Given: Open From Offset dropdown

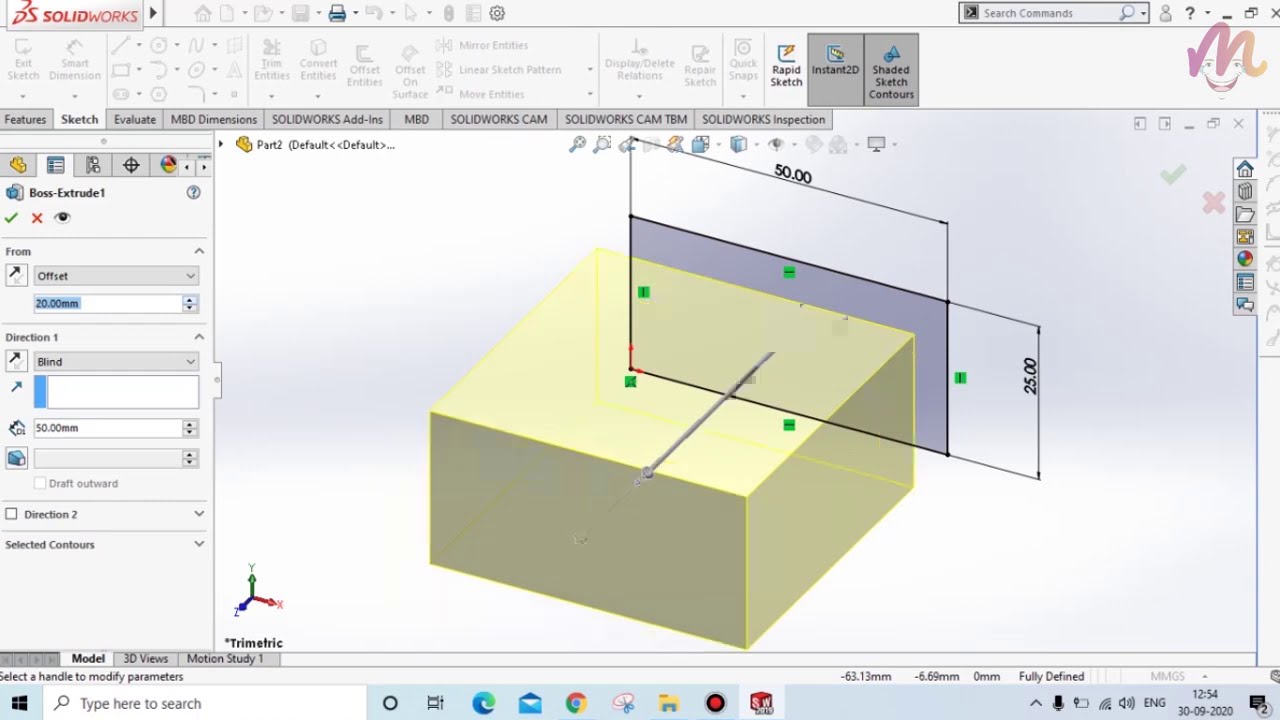Looking at the screenshot, I should 116,276.
